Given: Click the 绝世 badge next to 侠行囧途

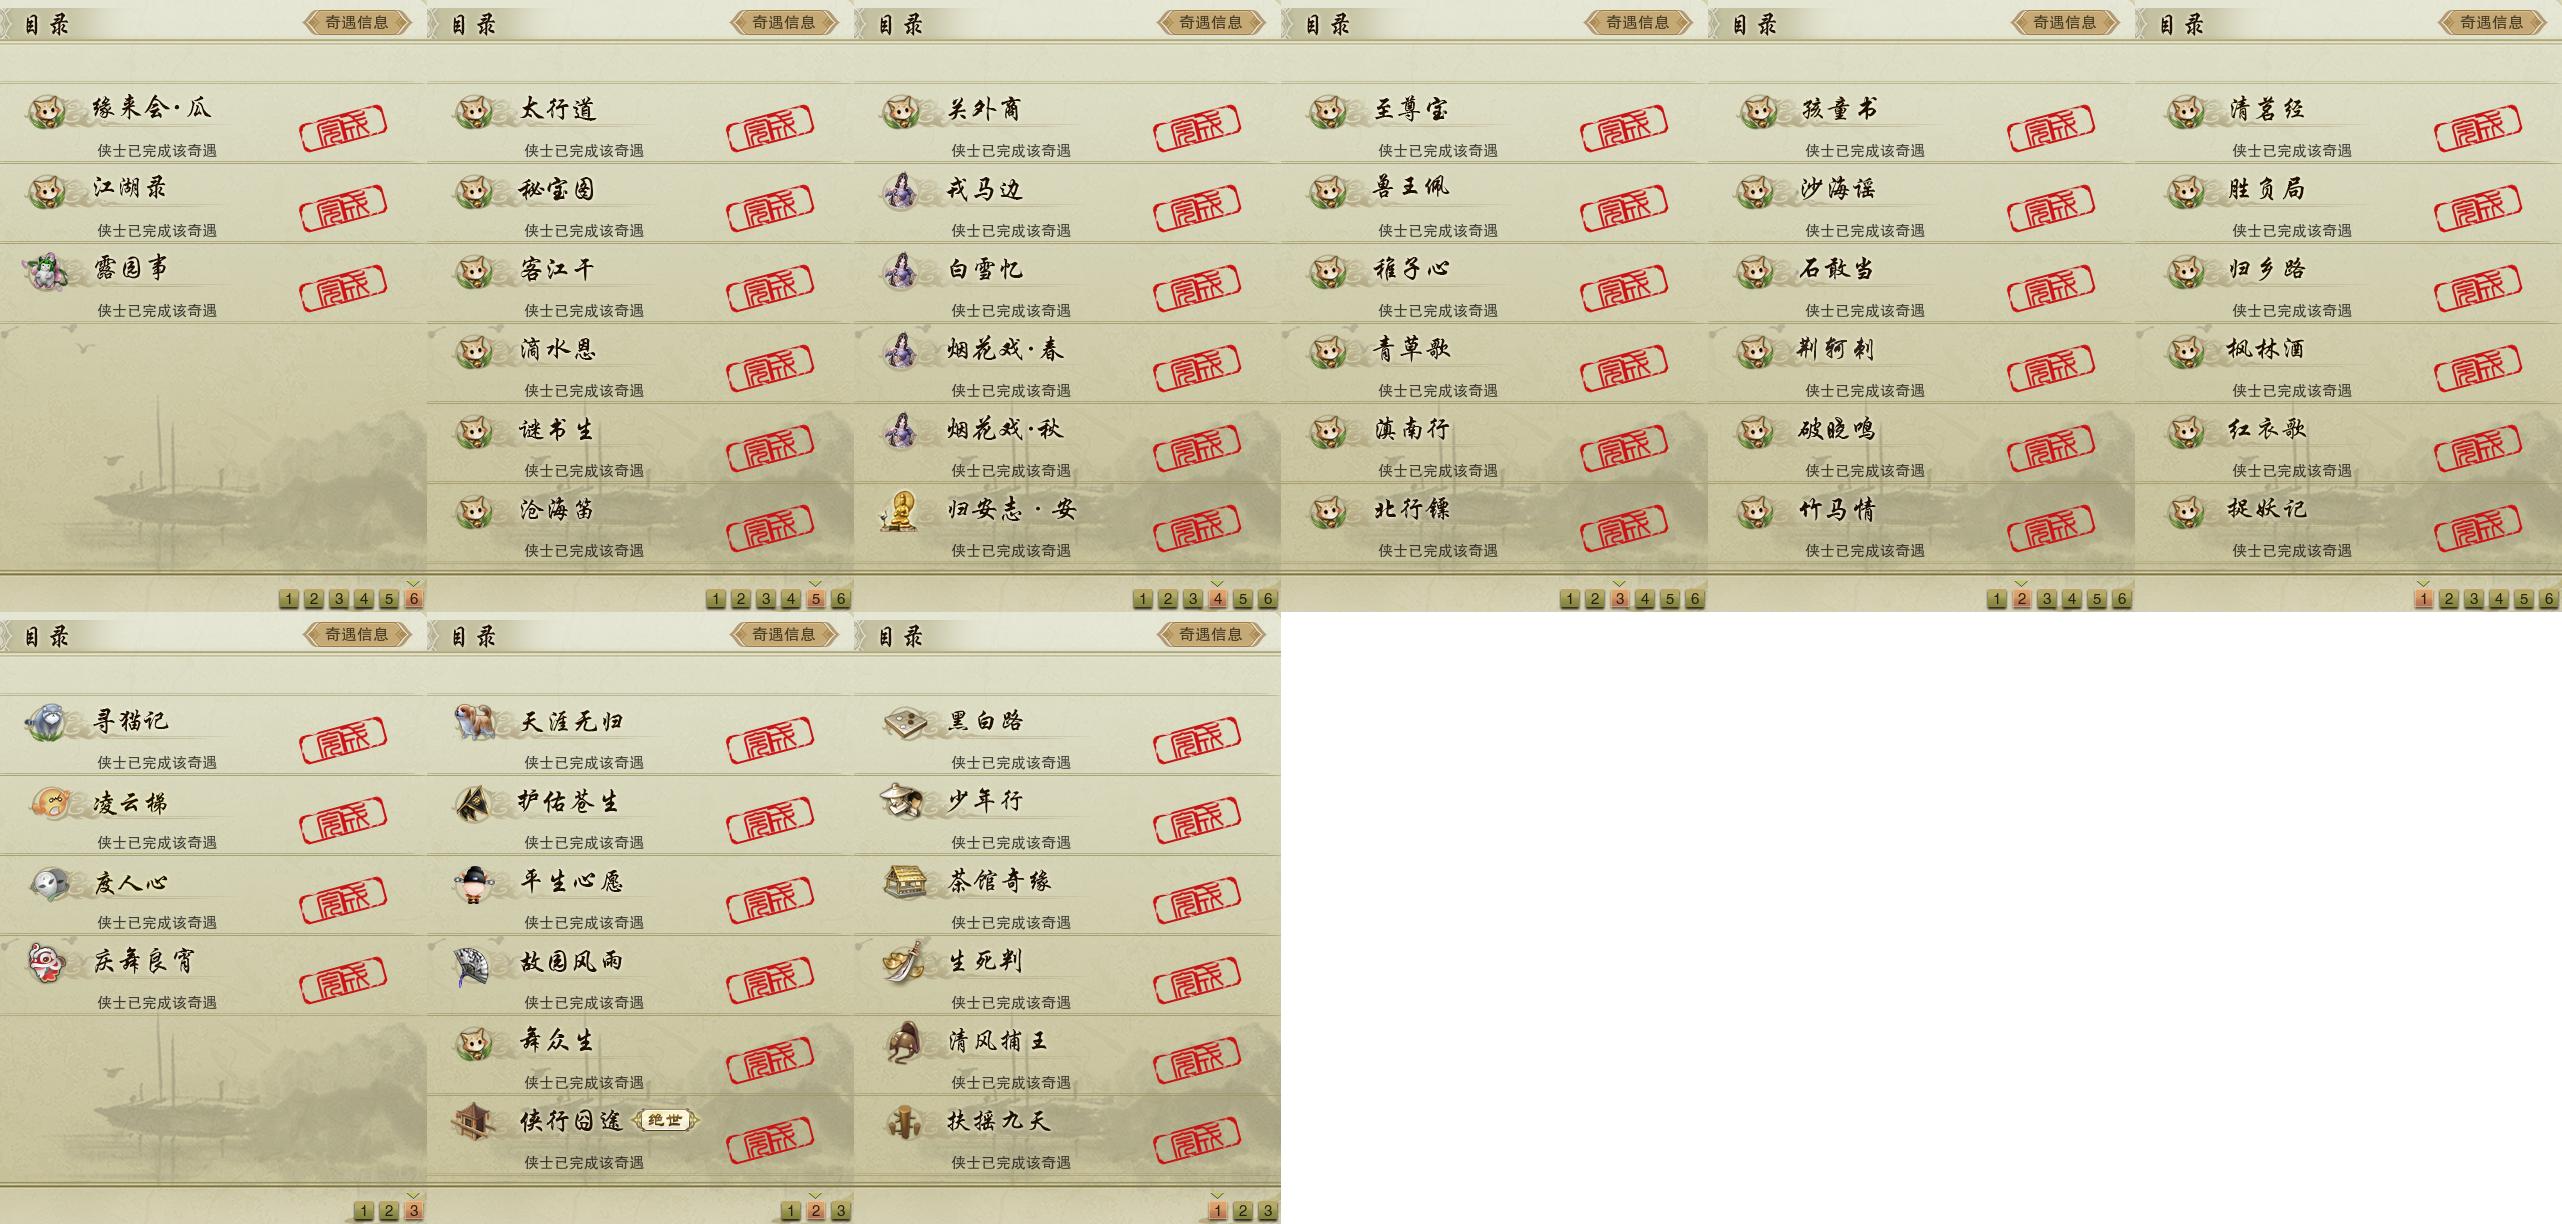Looking at the screenshot, I should pos(665,1120).
